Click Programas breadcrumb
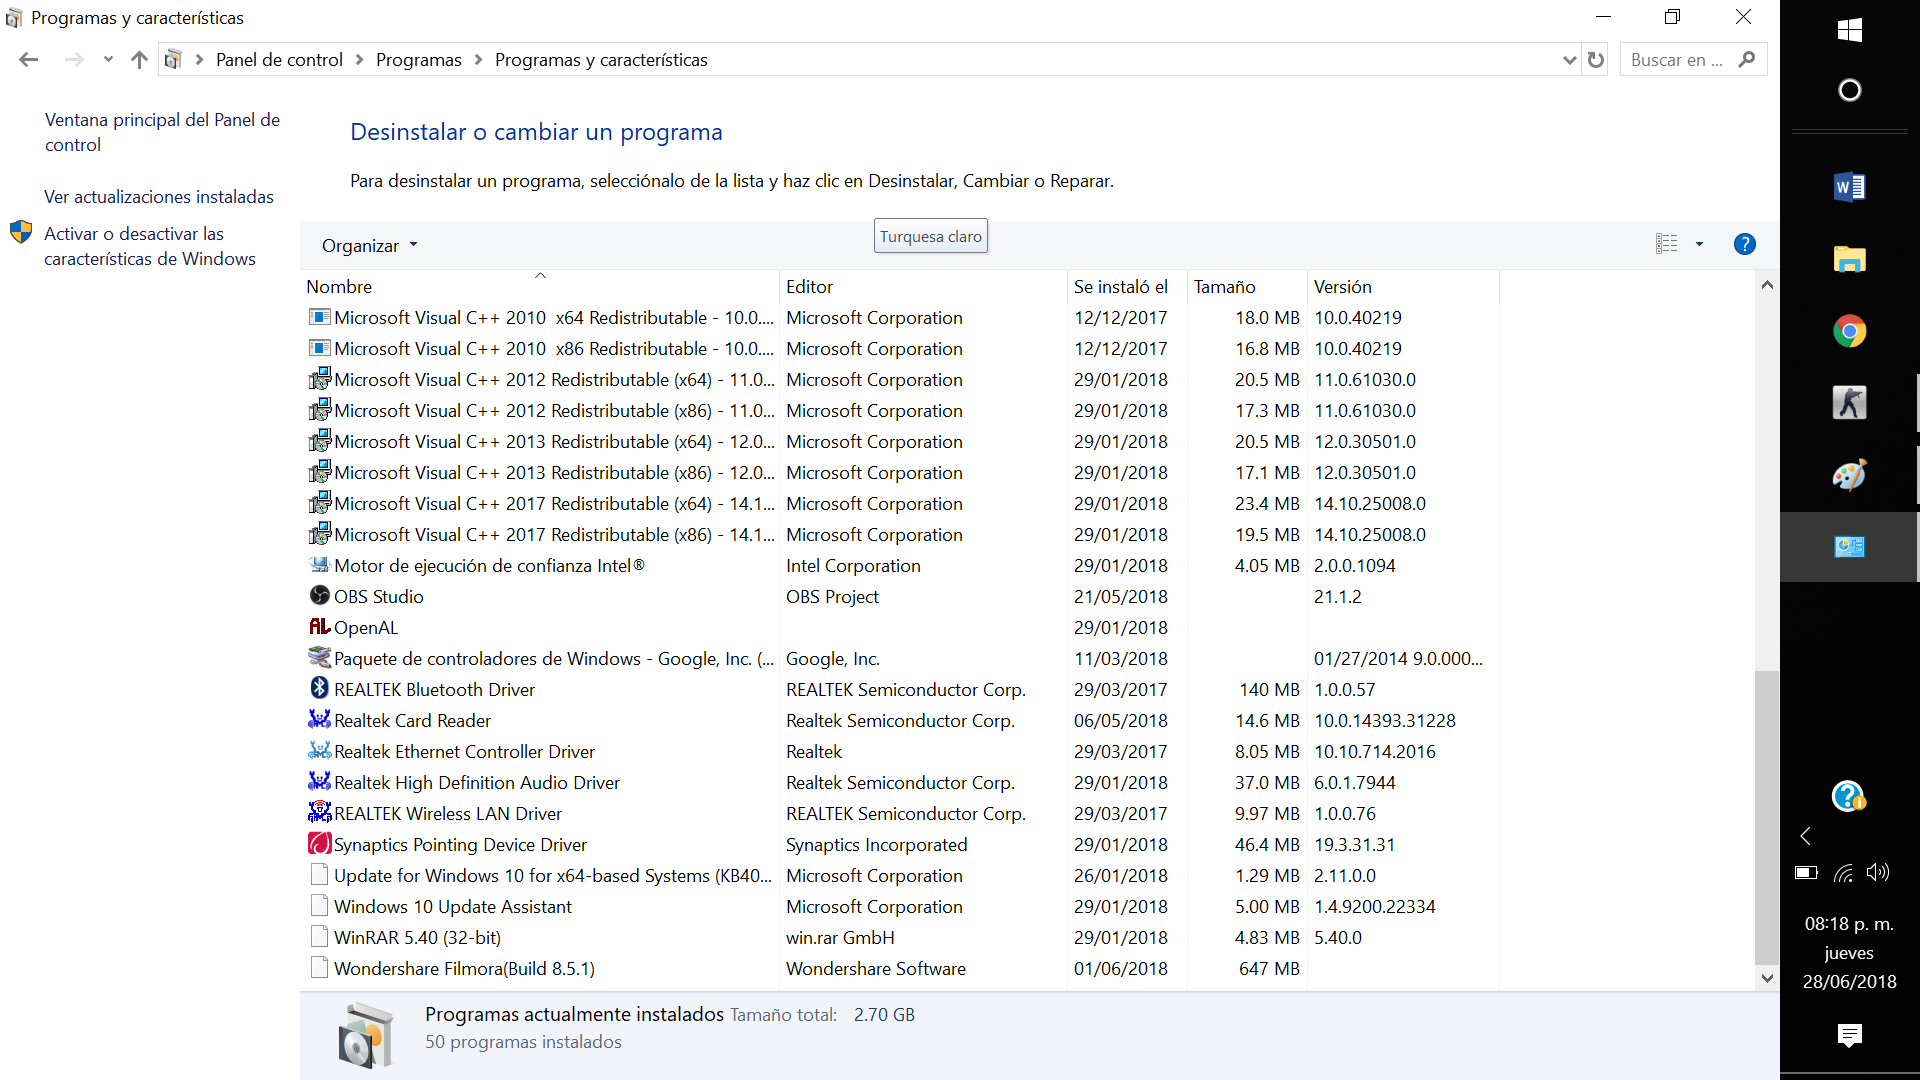1920x1080 pixels. [x=419, y=60]
